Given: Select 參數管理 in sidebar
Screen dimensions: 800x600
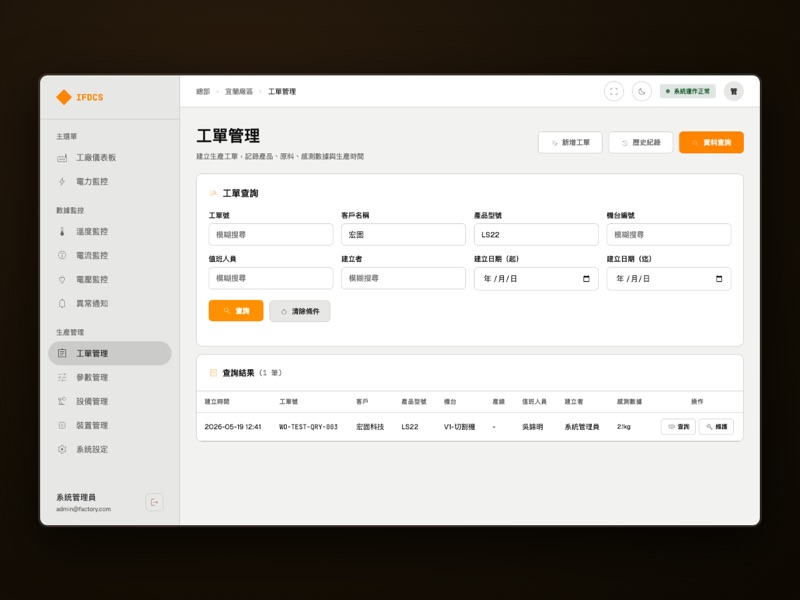Looking at the screenshot, I should 110,378.
